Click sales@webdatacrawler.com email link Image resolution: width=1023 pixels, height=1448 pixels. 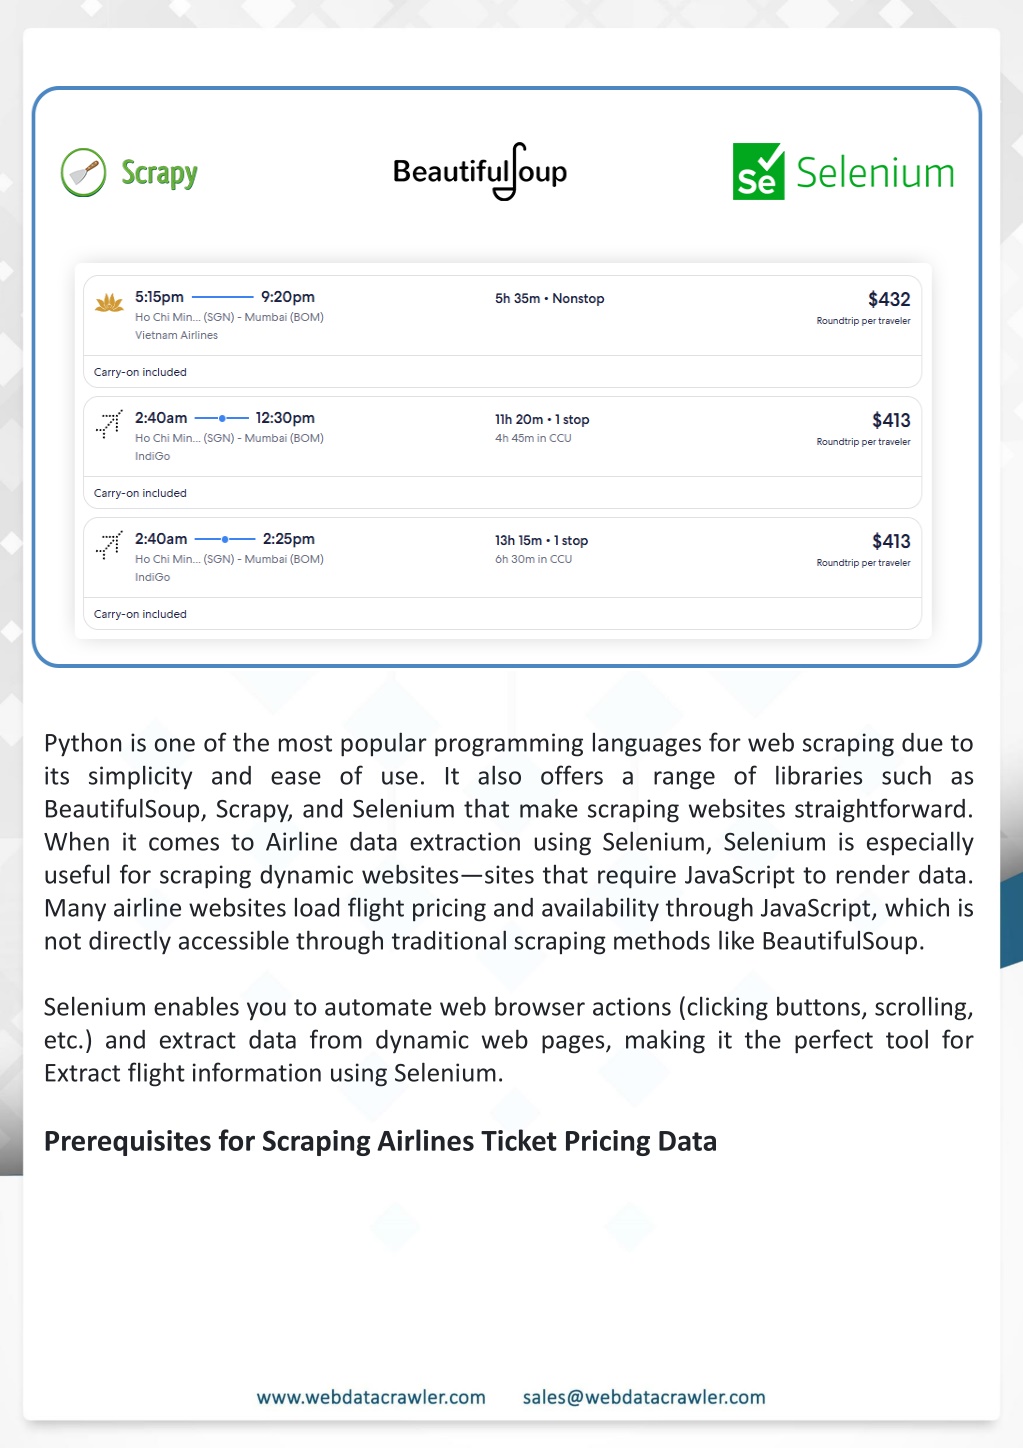[644, 1397]
